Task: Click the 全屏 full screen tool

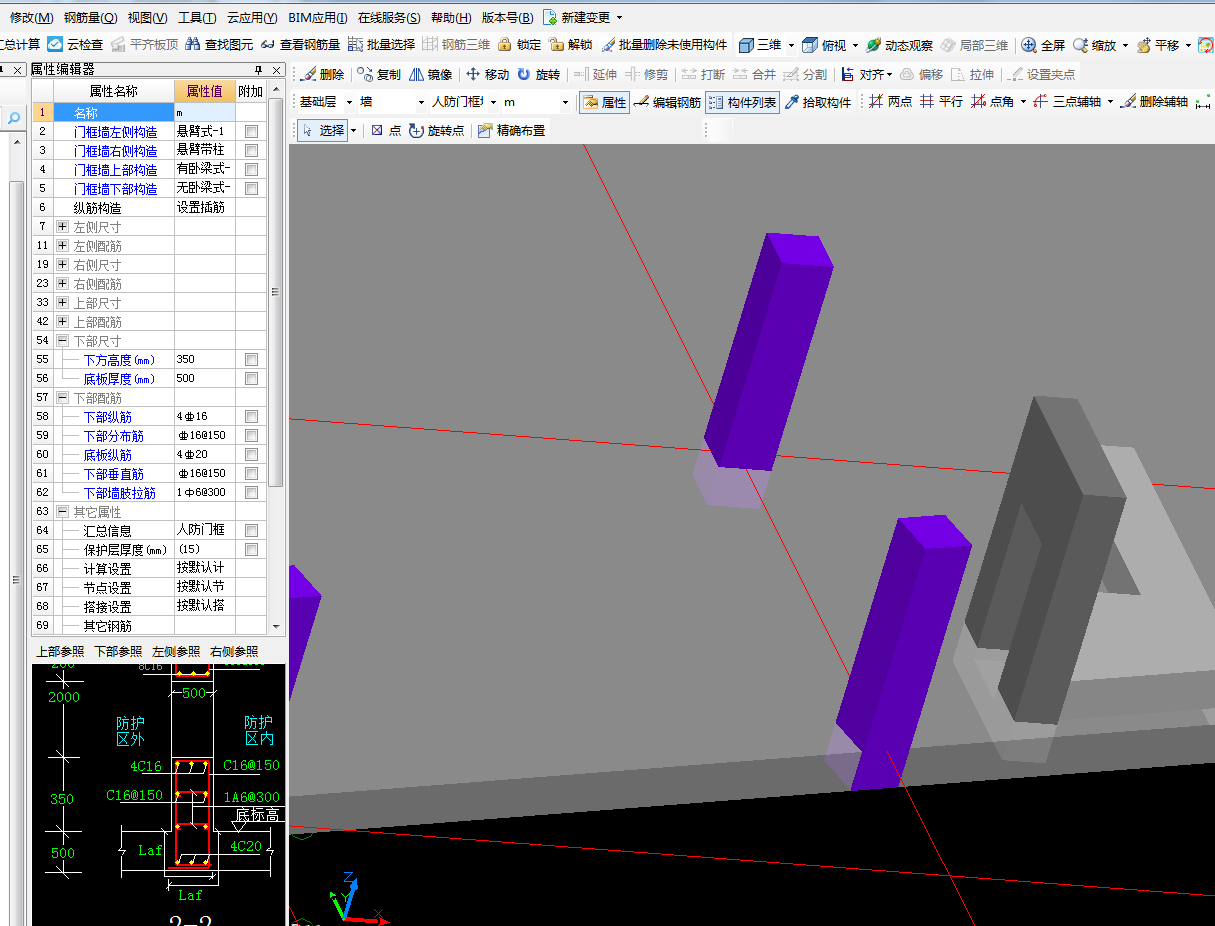Action: coord(1043,45)
